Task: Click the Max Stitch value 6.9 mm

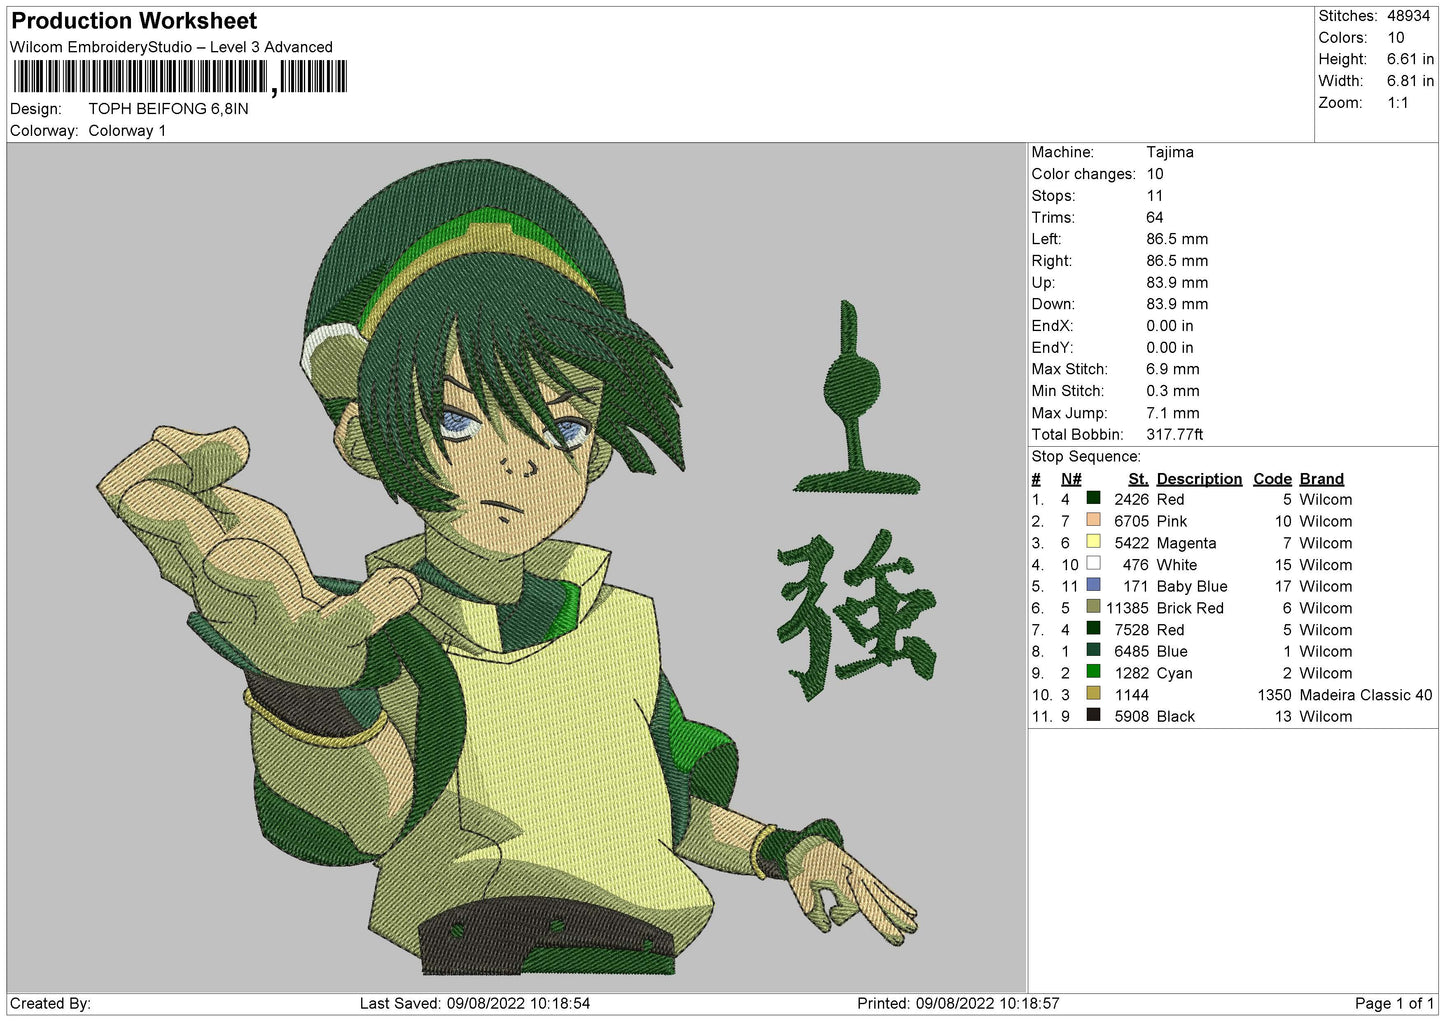Action: click(1172, 369)
